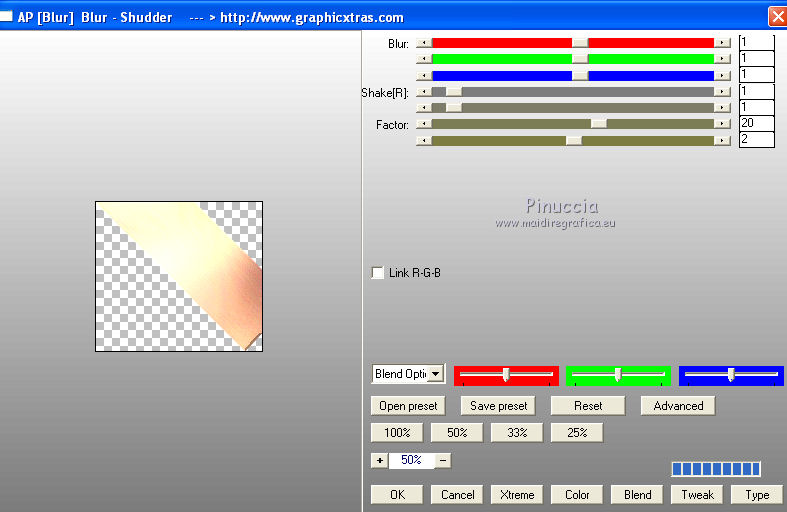Enable the Link R-G-B checkbox
787x512 pixels.
pyautogui.click(x=377, y=273)
